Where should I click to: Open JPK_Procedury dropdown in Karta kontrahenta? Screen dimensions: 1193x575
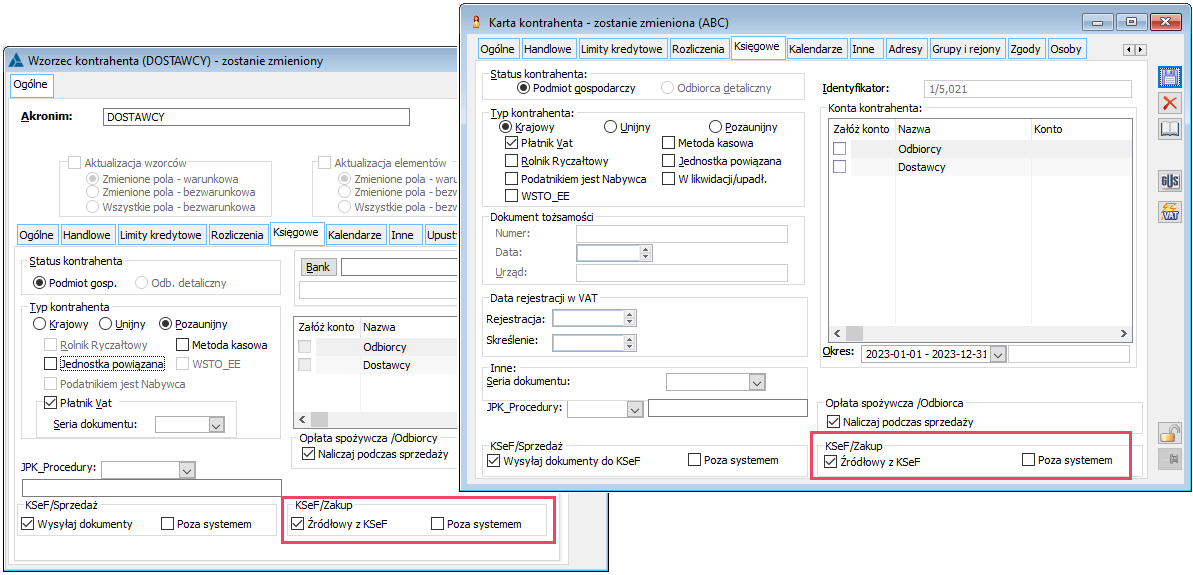(x=635, y=409)
